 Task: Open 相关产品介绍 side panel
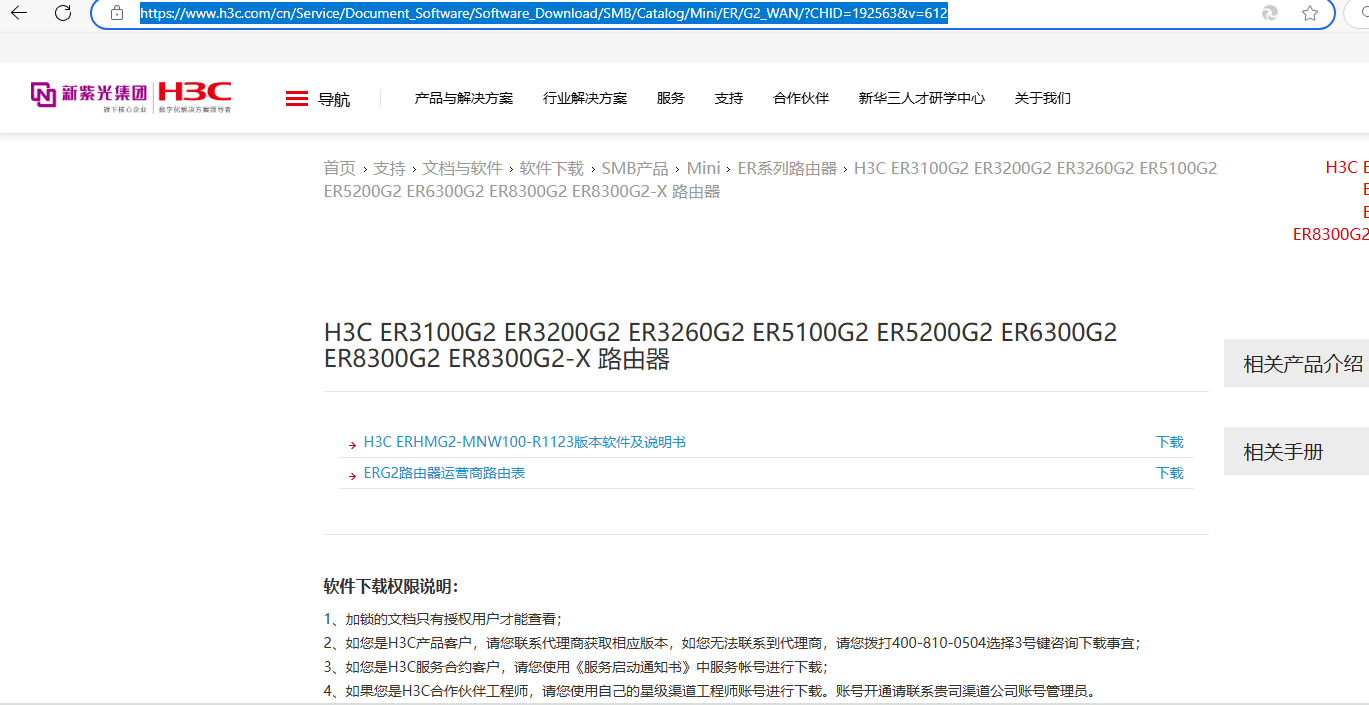[1296, 363]
